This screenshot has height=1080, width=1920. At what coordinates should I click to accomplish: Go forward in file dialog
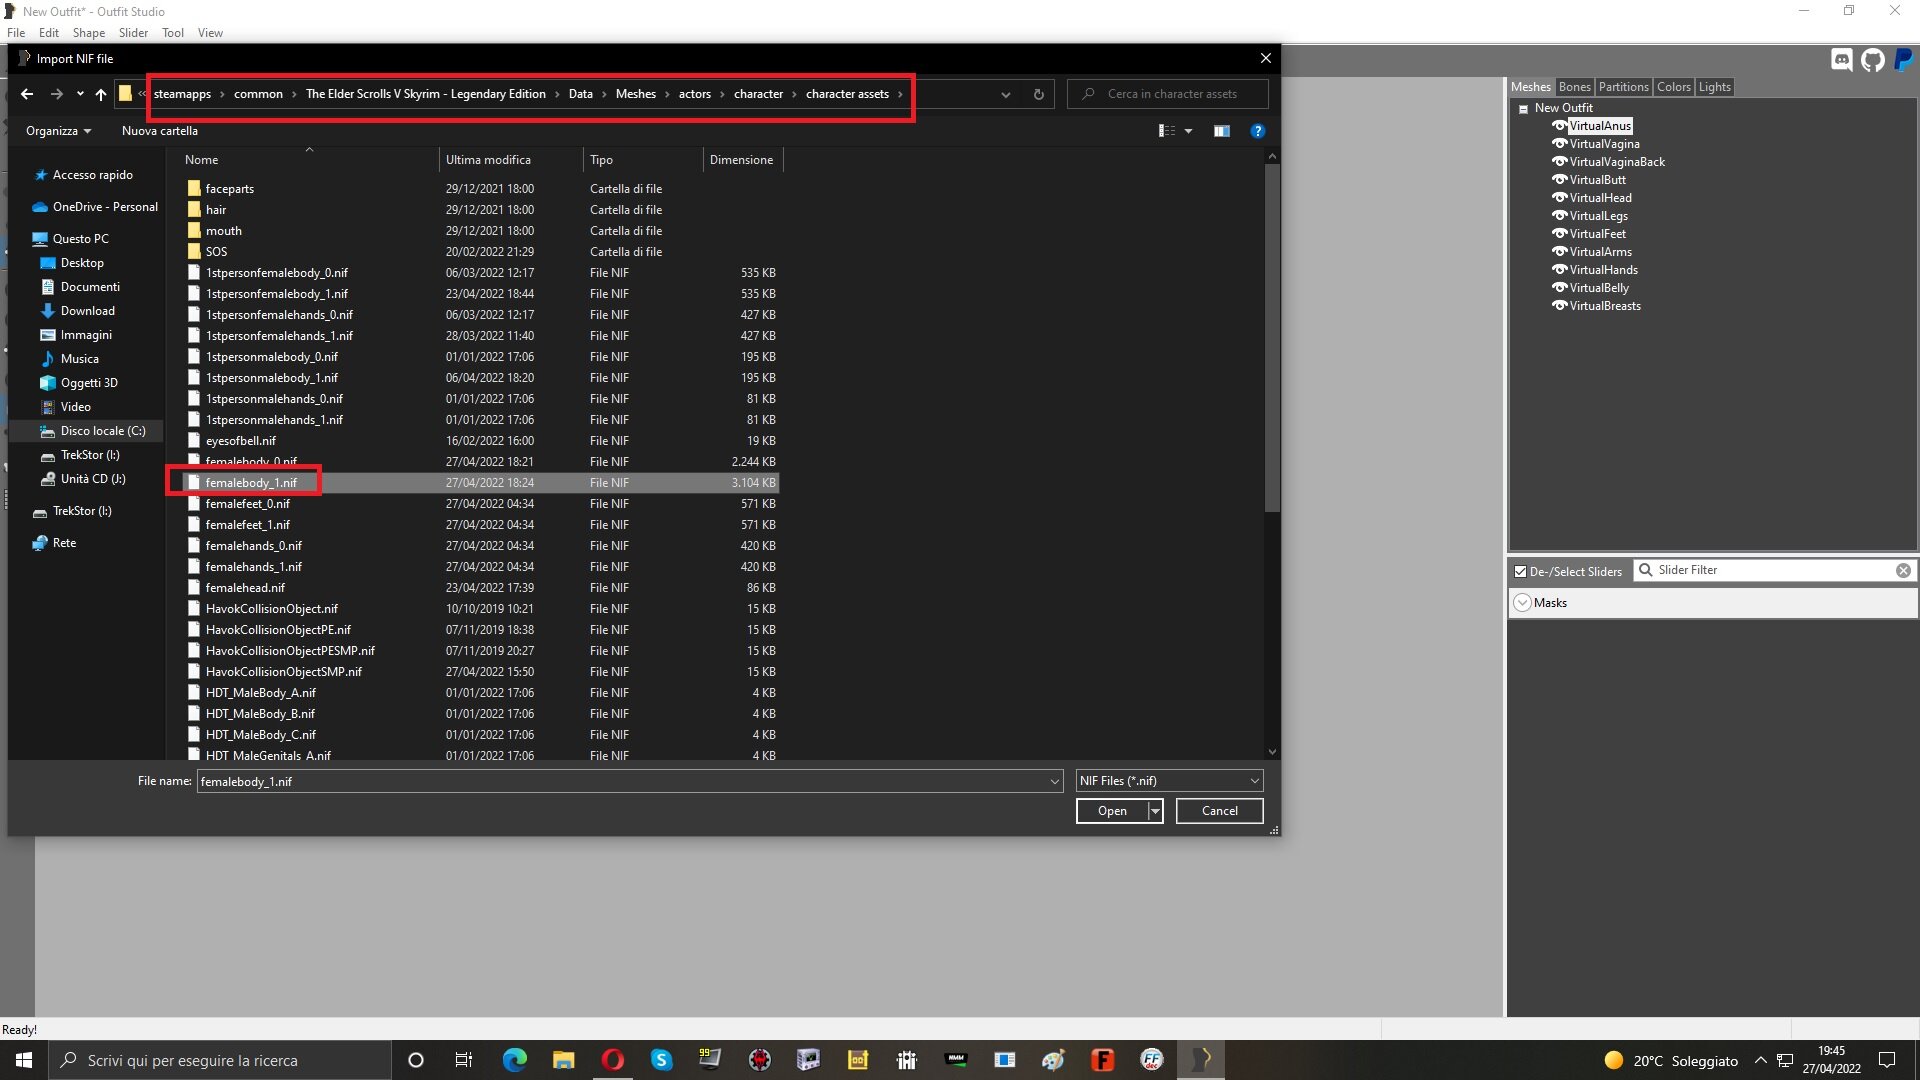[x=57, y=94]
